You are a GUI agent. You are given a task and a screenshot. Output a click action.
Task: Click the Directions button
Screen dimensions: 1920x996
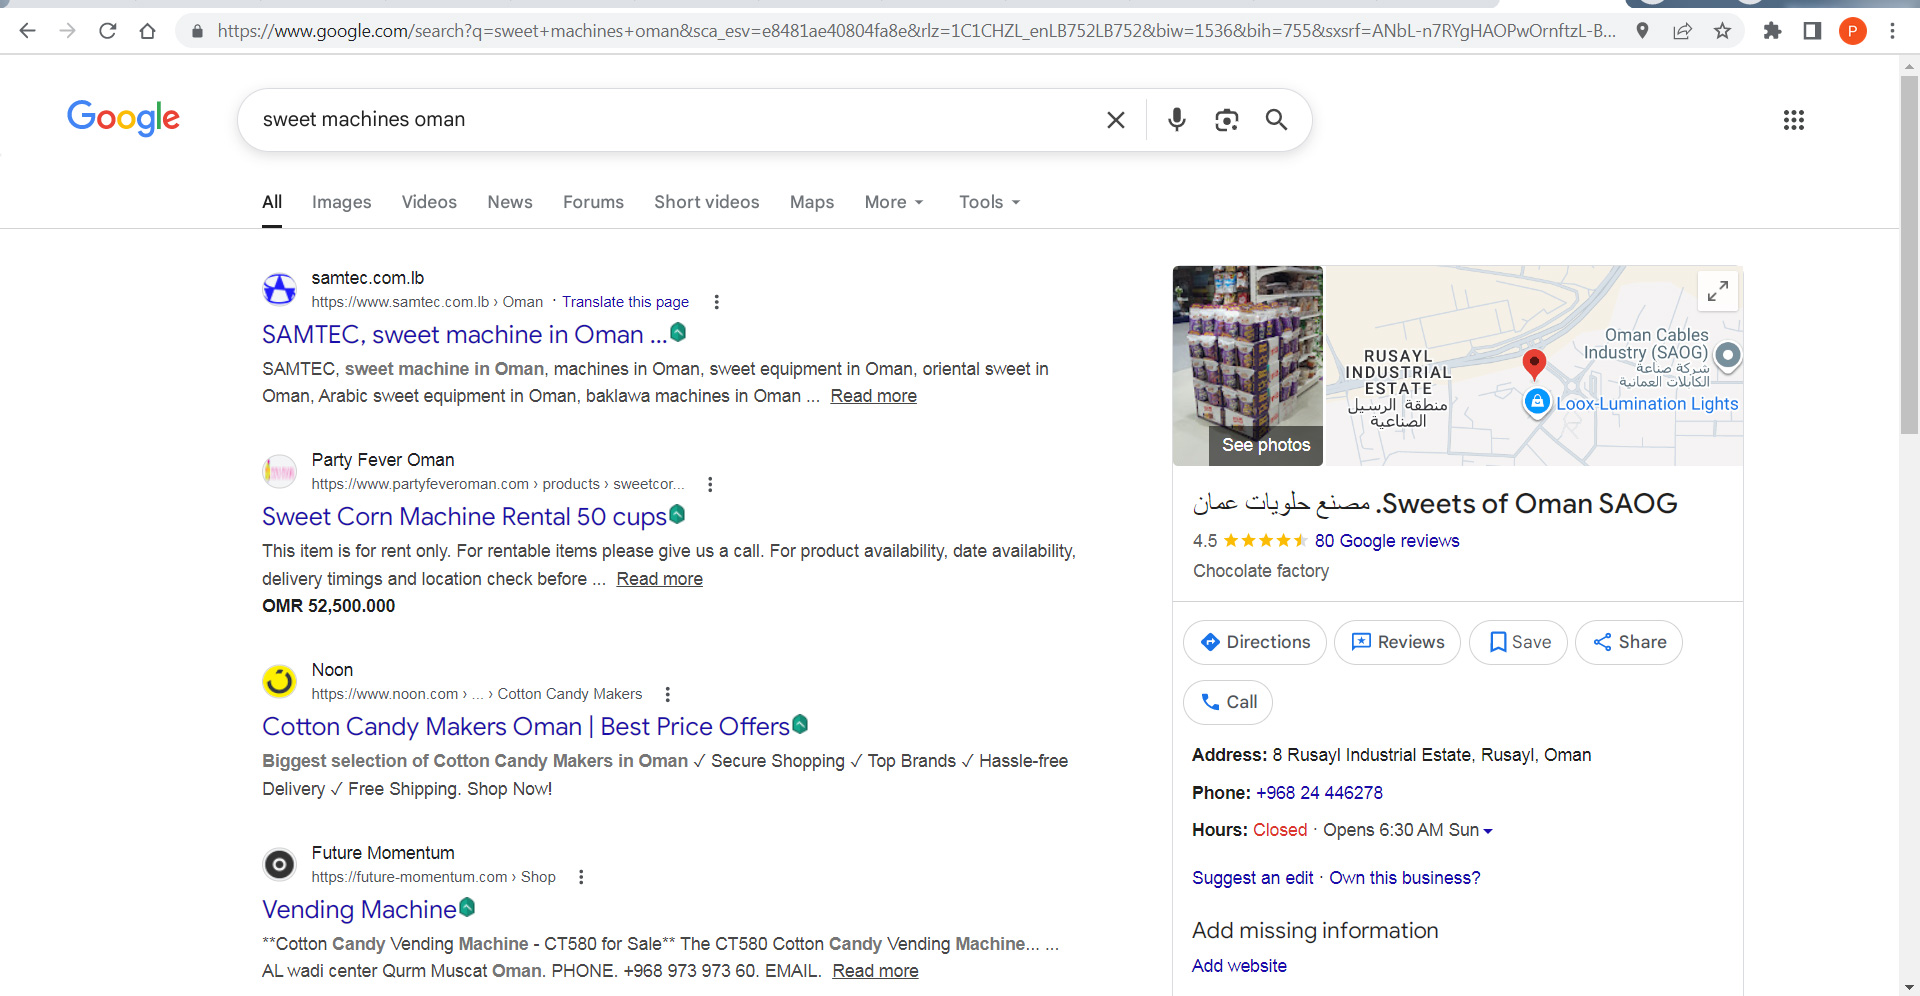1255,642
